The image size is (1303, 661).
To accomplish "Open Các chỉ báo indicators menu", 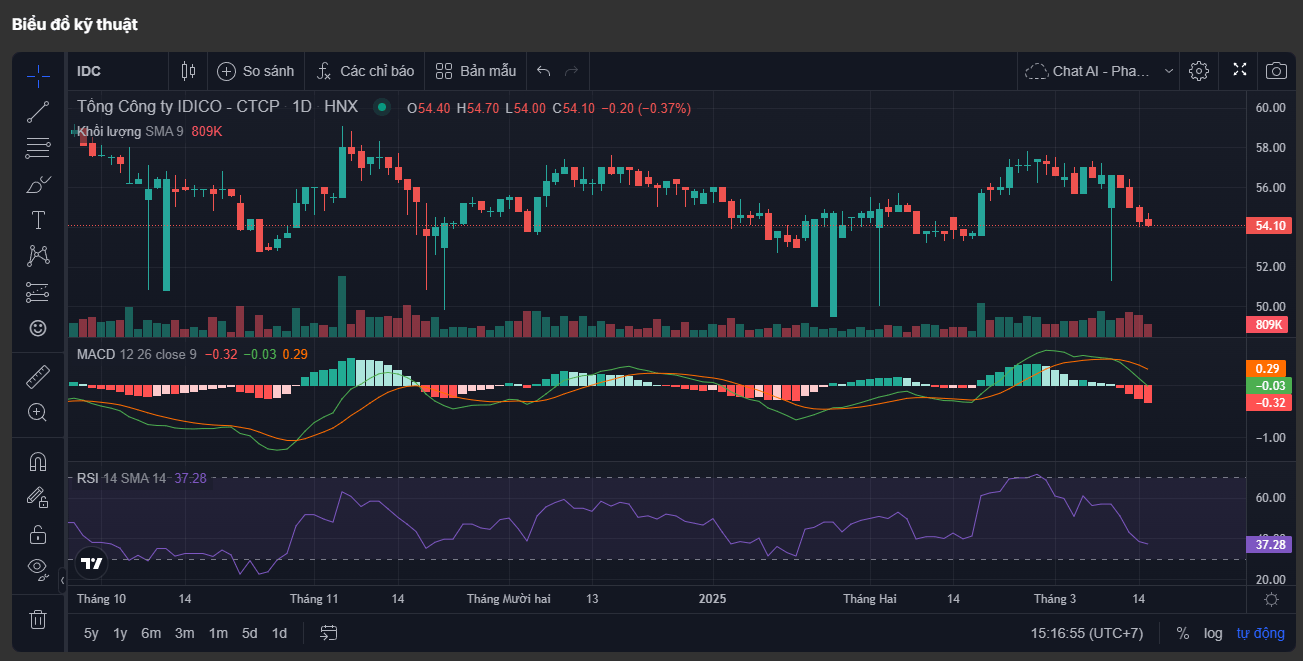I will [365, 71].
